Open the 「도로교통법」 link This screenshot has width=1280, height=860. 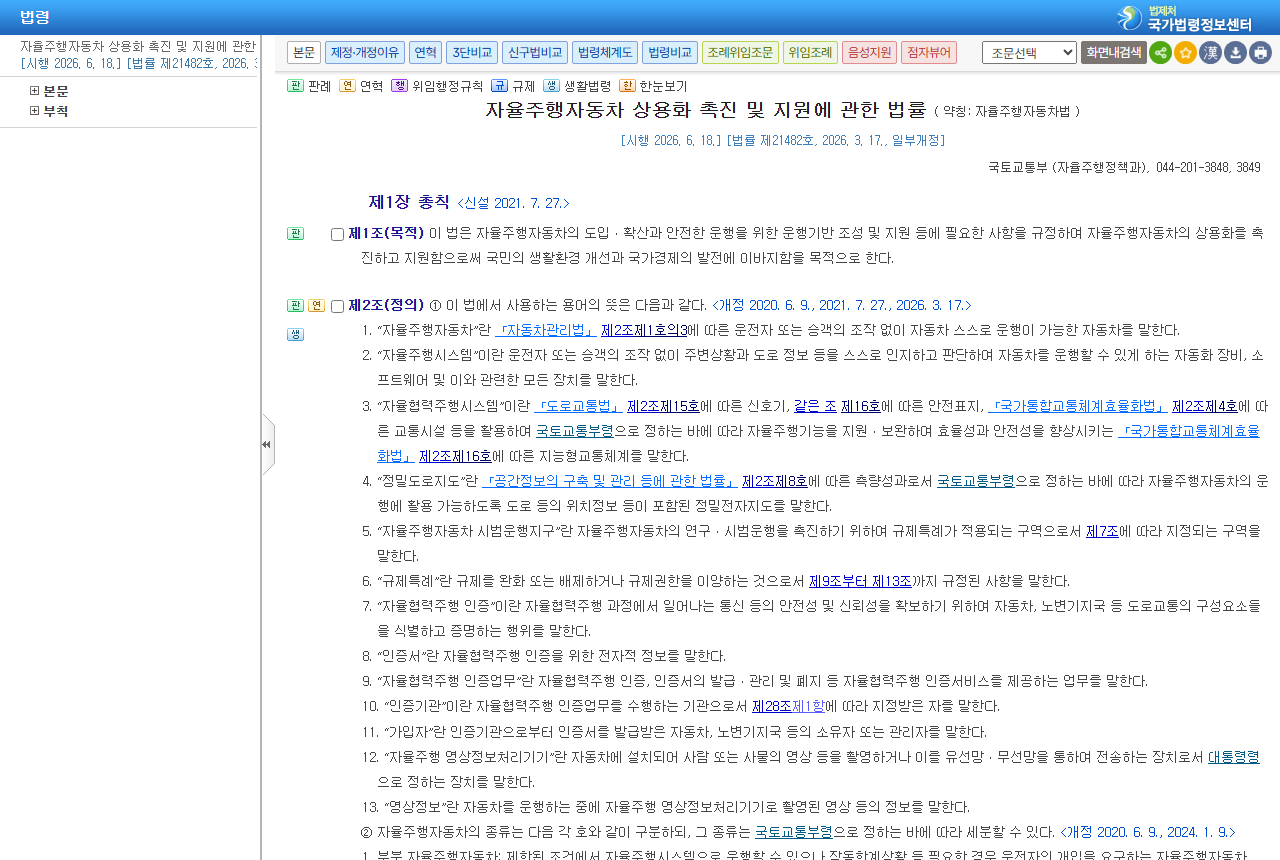pyautogui.click(x=578, y=406)
